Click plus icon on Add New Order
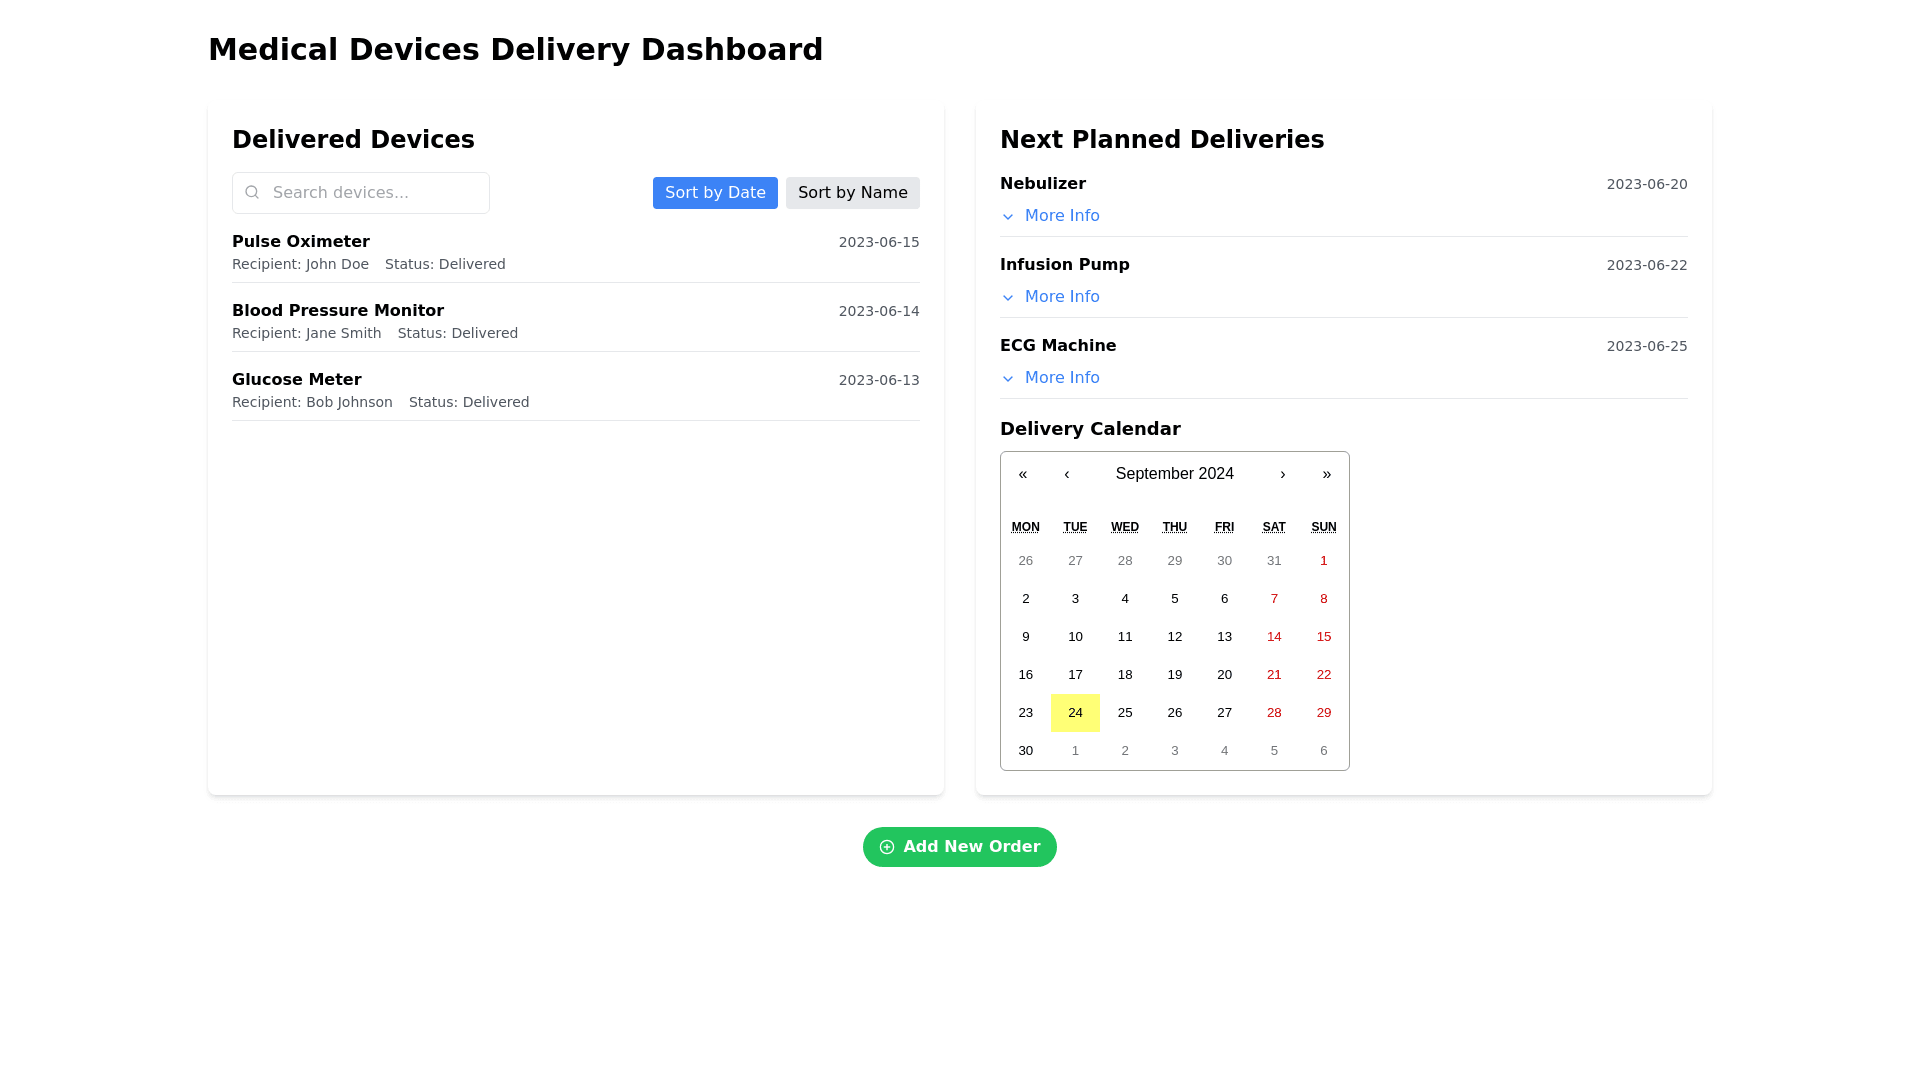 pos(886,847)
